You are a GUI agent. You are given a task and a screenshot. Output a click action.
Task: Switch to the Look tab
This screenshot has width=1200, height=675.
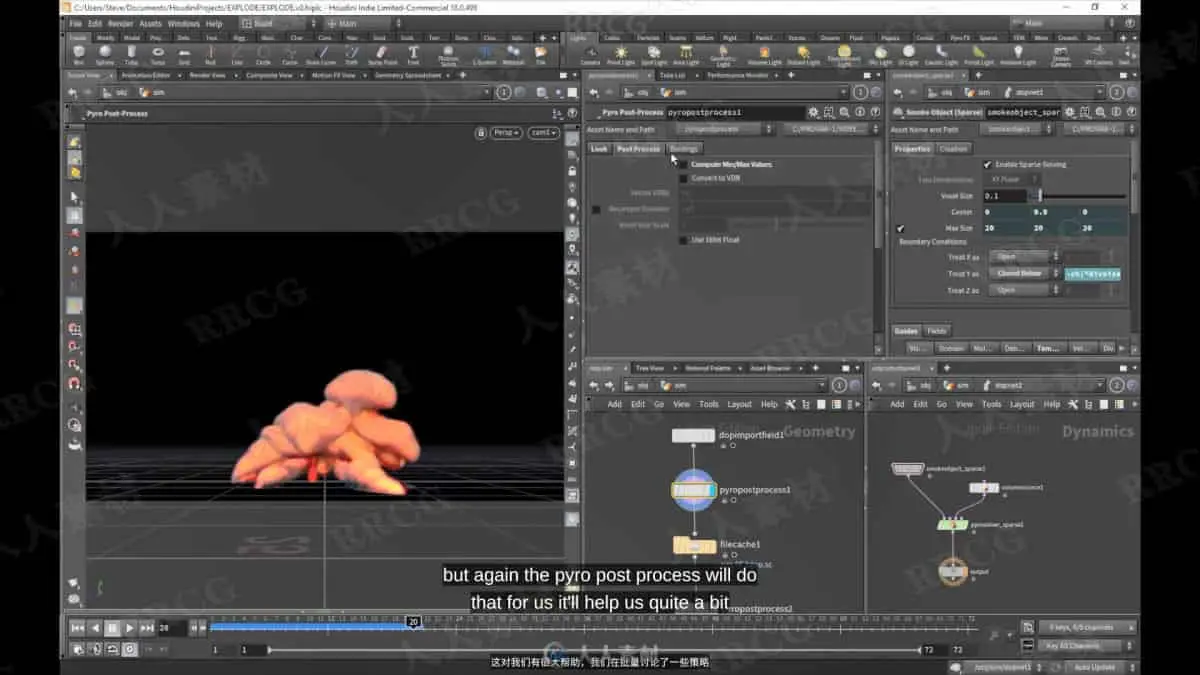(x=598, y=149)
